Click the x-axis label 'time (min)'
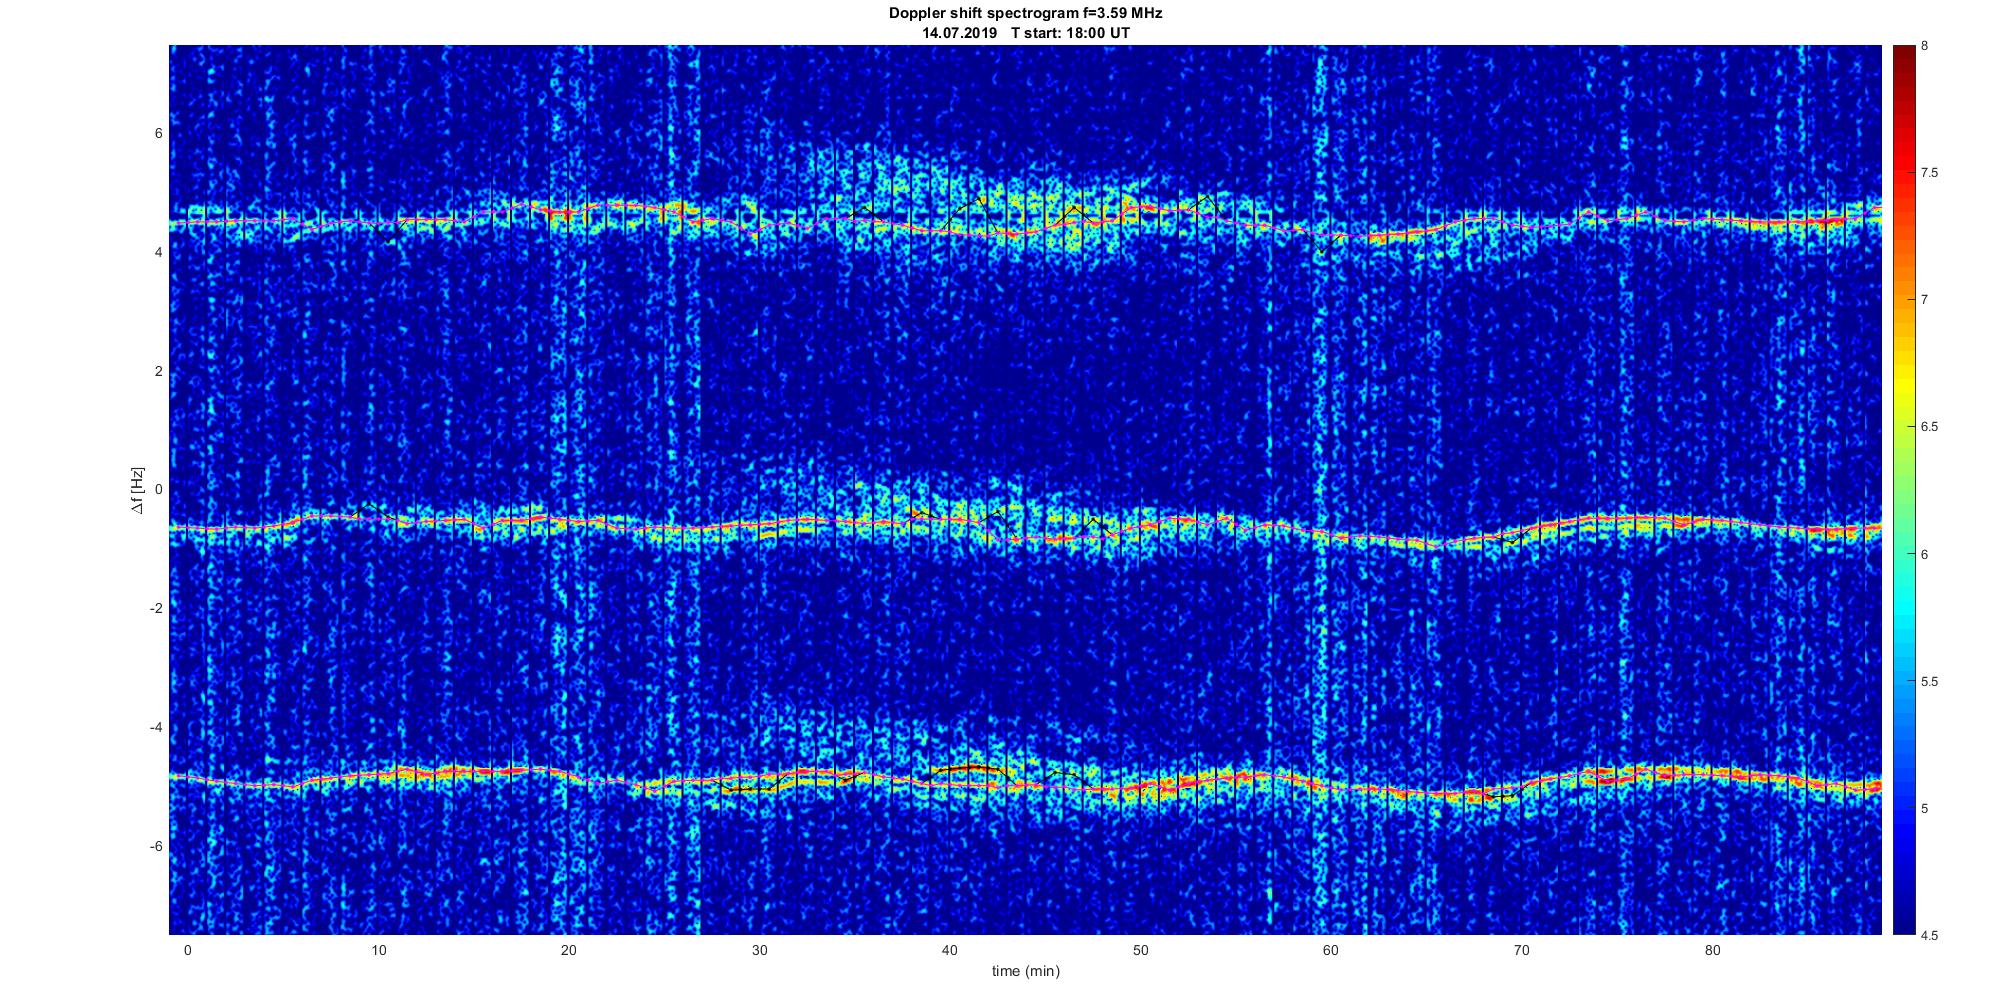 click(1026, 971)
